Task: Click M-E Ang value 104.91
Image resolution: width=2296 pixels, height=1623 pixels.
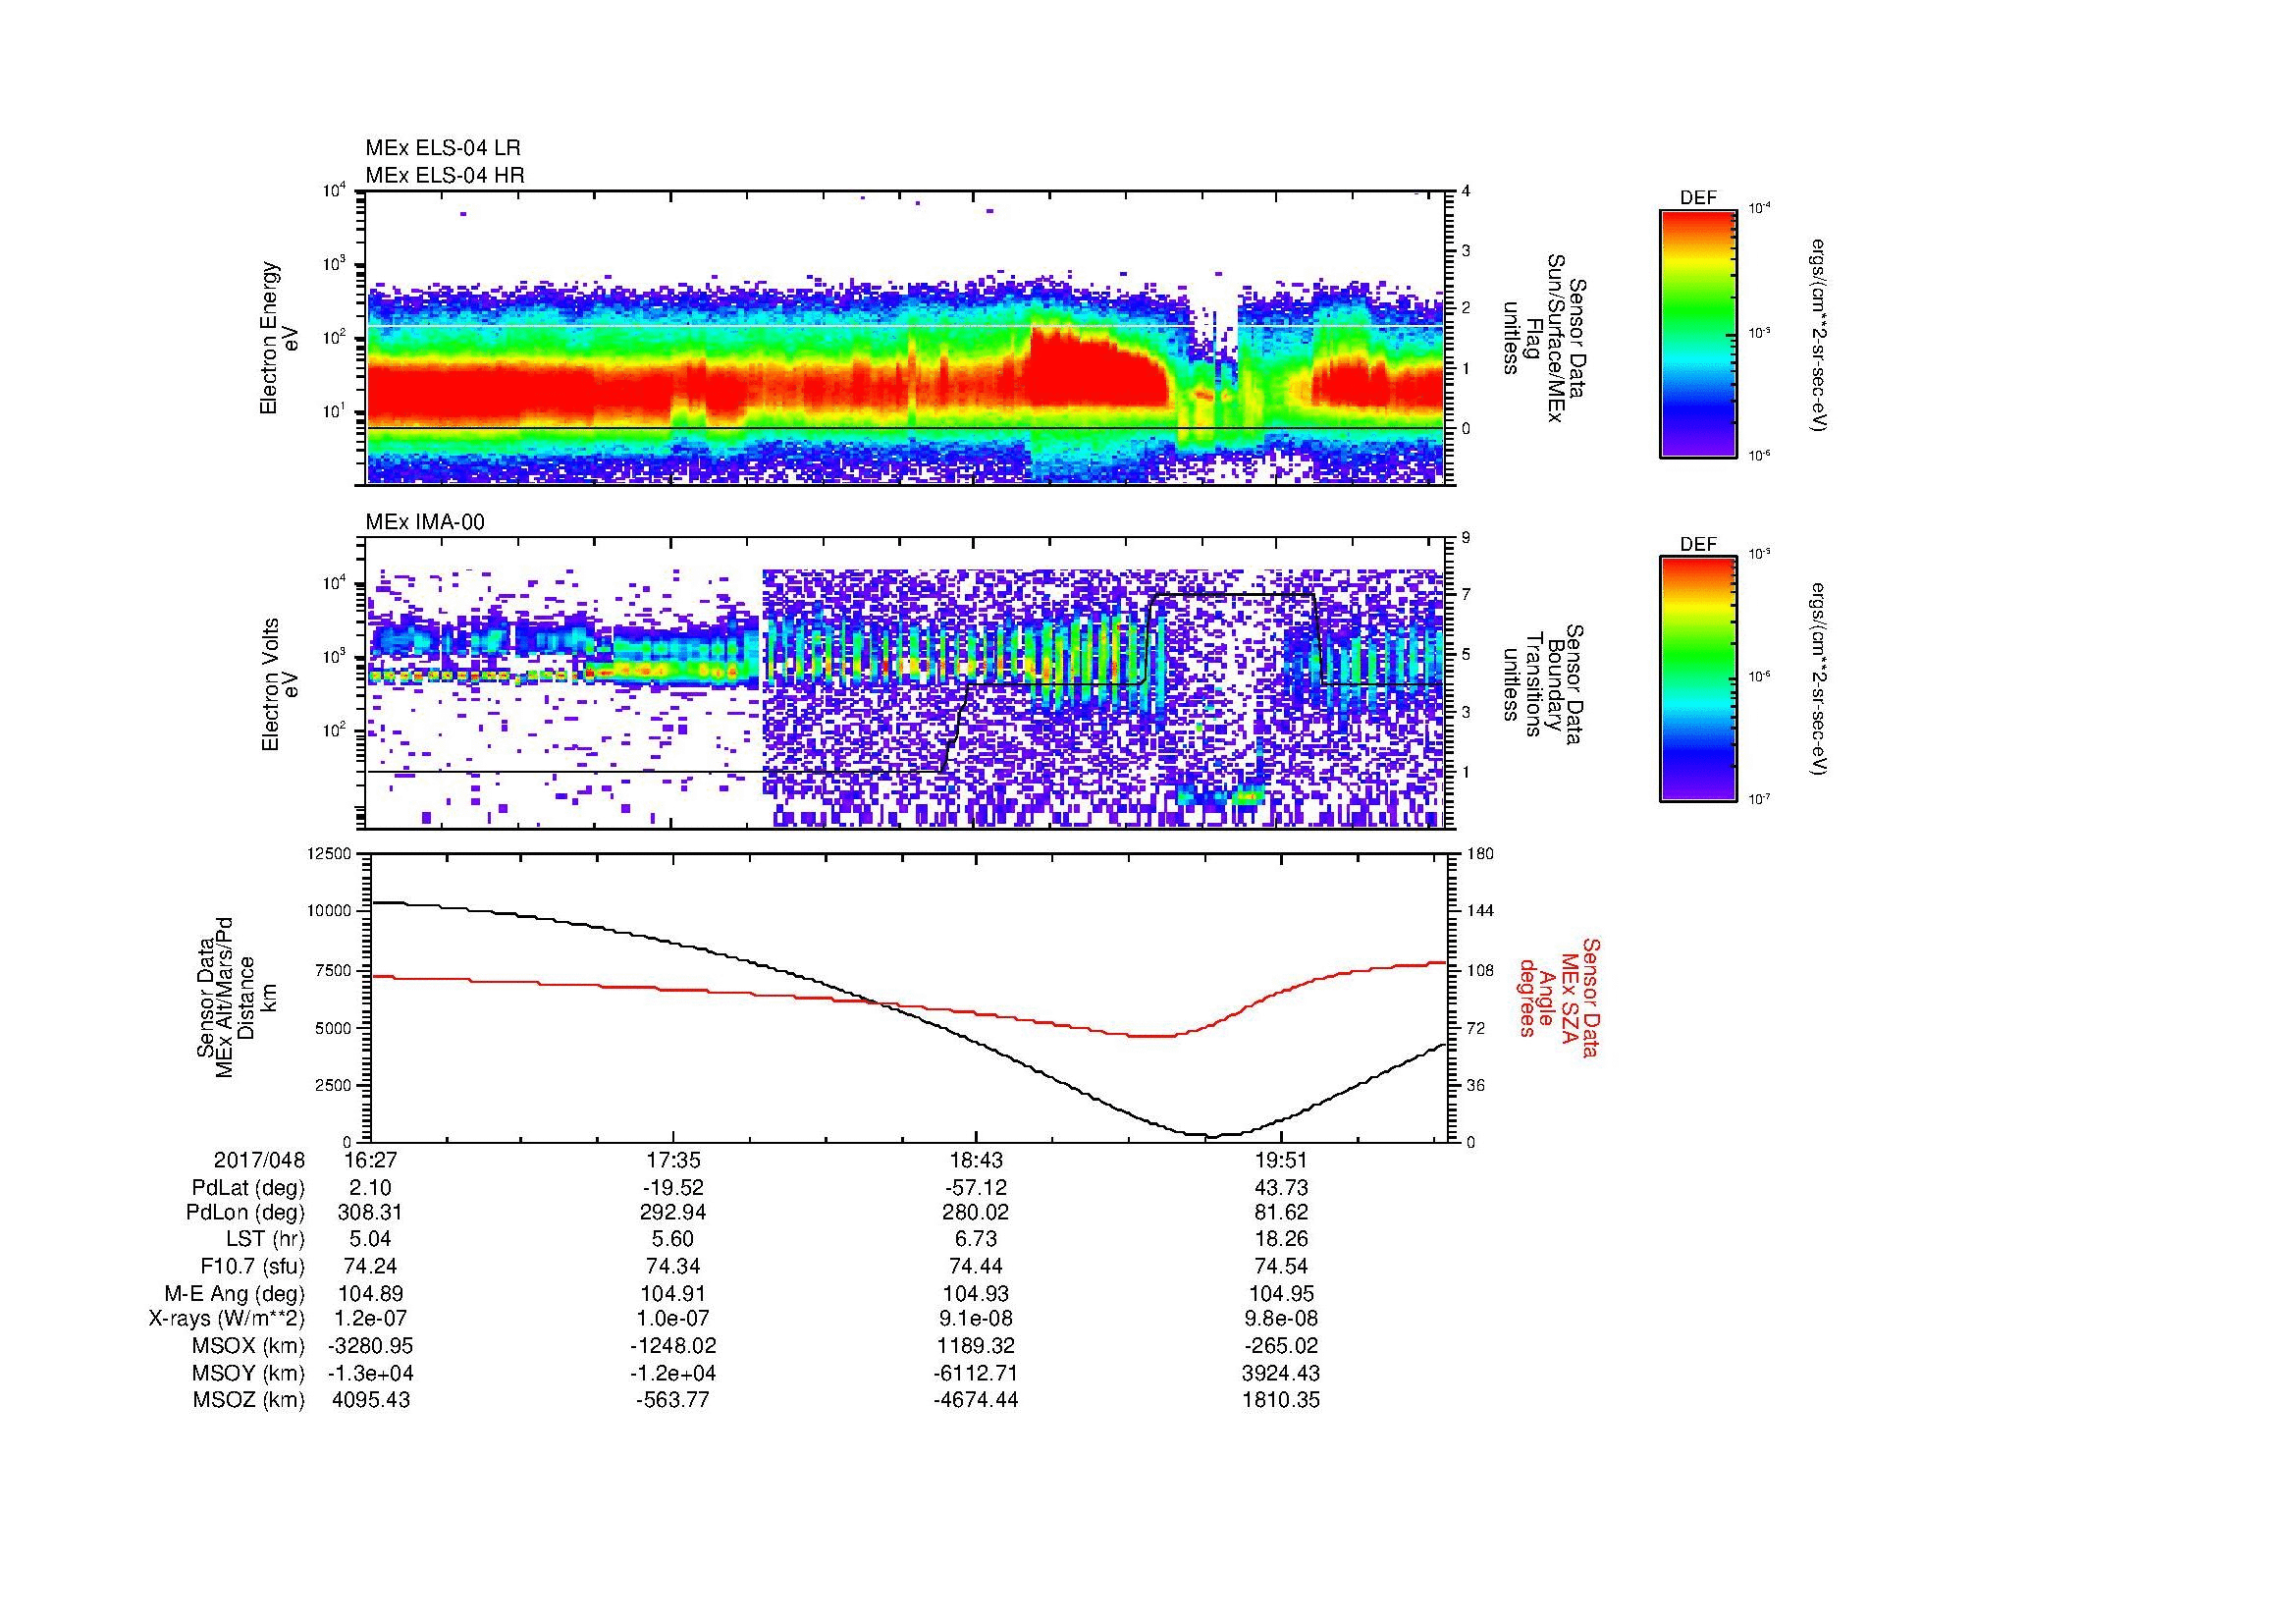Action: 675,1293
